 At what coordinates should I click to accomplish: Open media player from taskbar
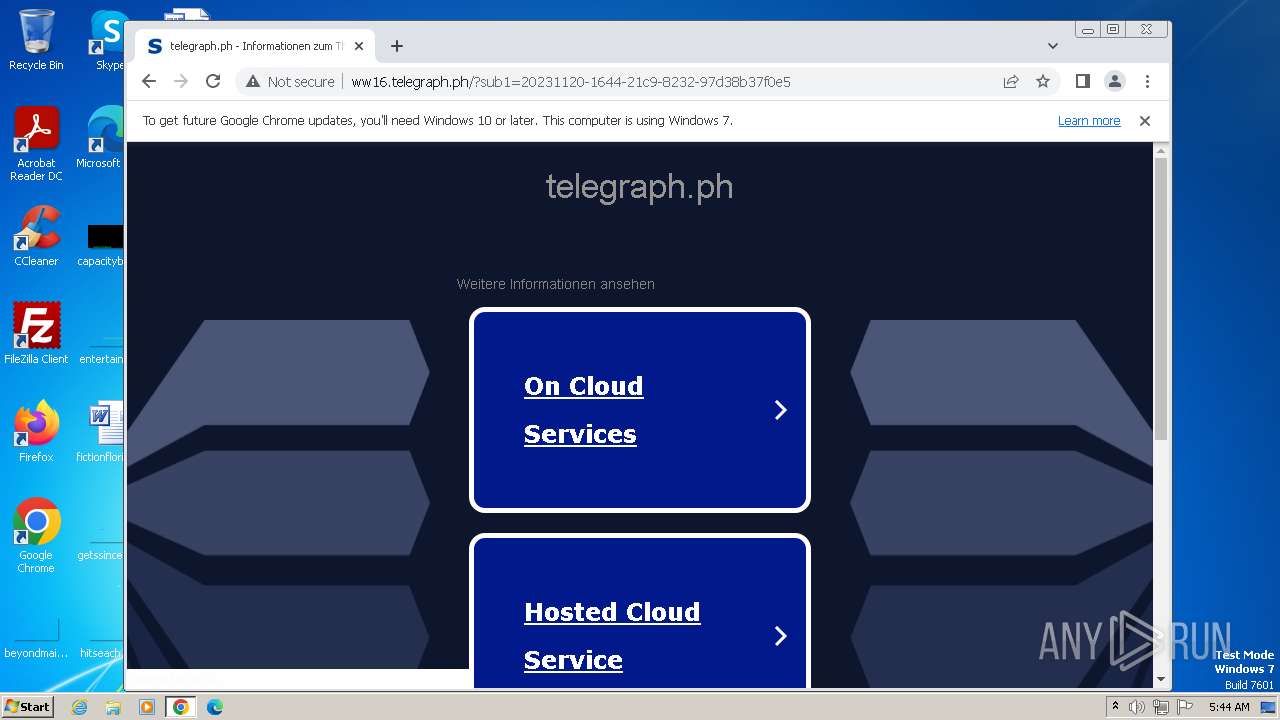click(147, 707)
